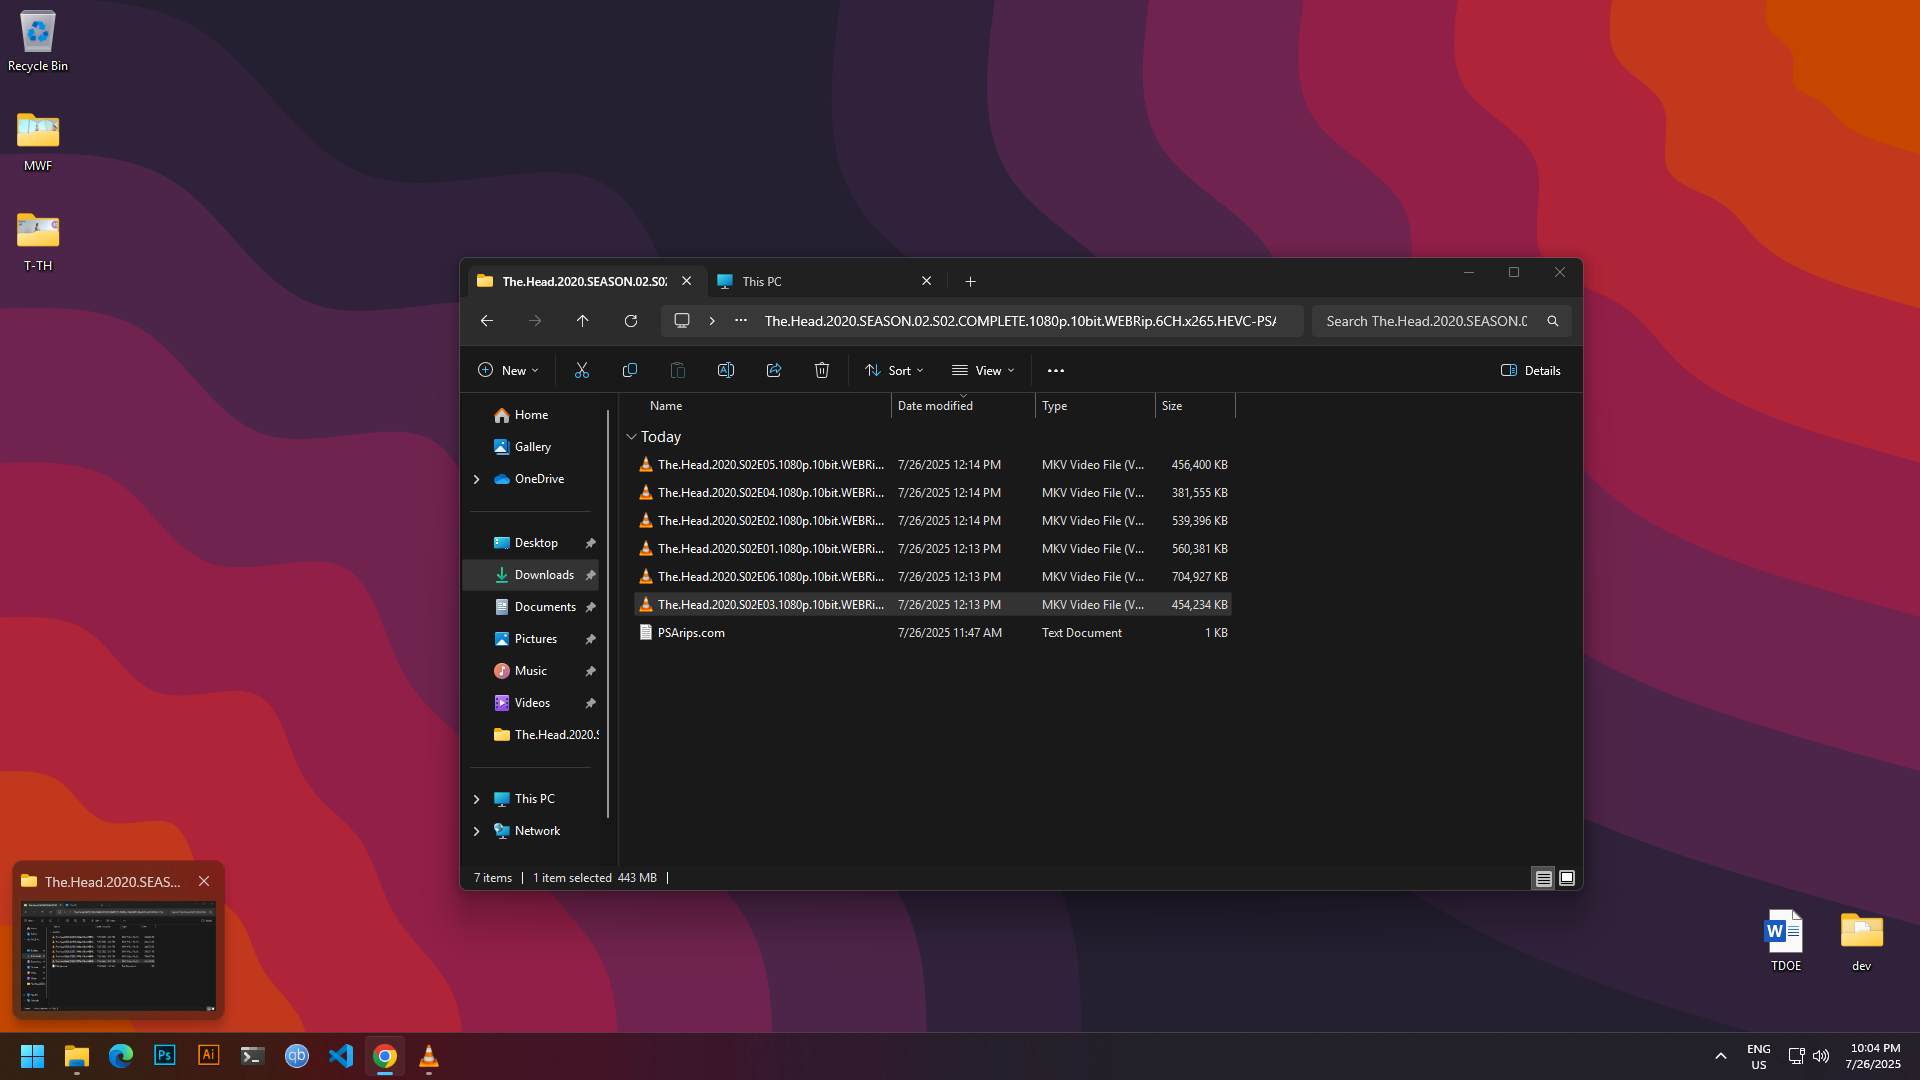Viewport: 1920px width, 1080px height.
Task: Open VLC media player from taskbar
Action: coord(429,1056)
